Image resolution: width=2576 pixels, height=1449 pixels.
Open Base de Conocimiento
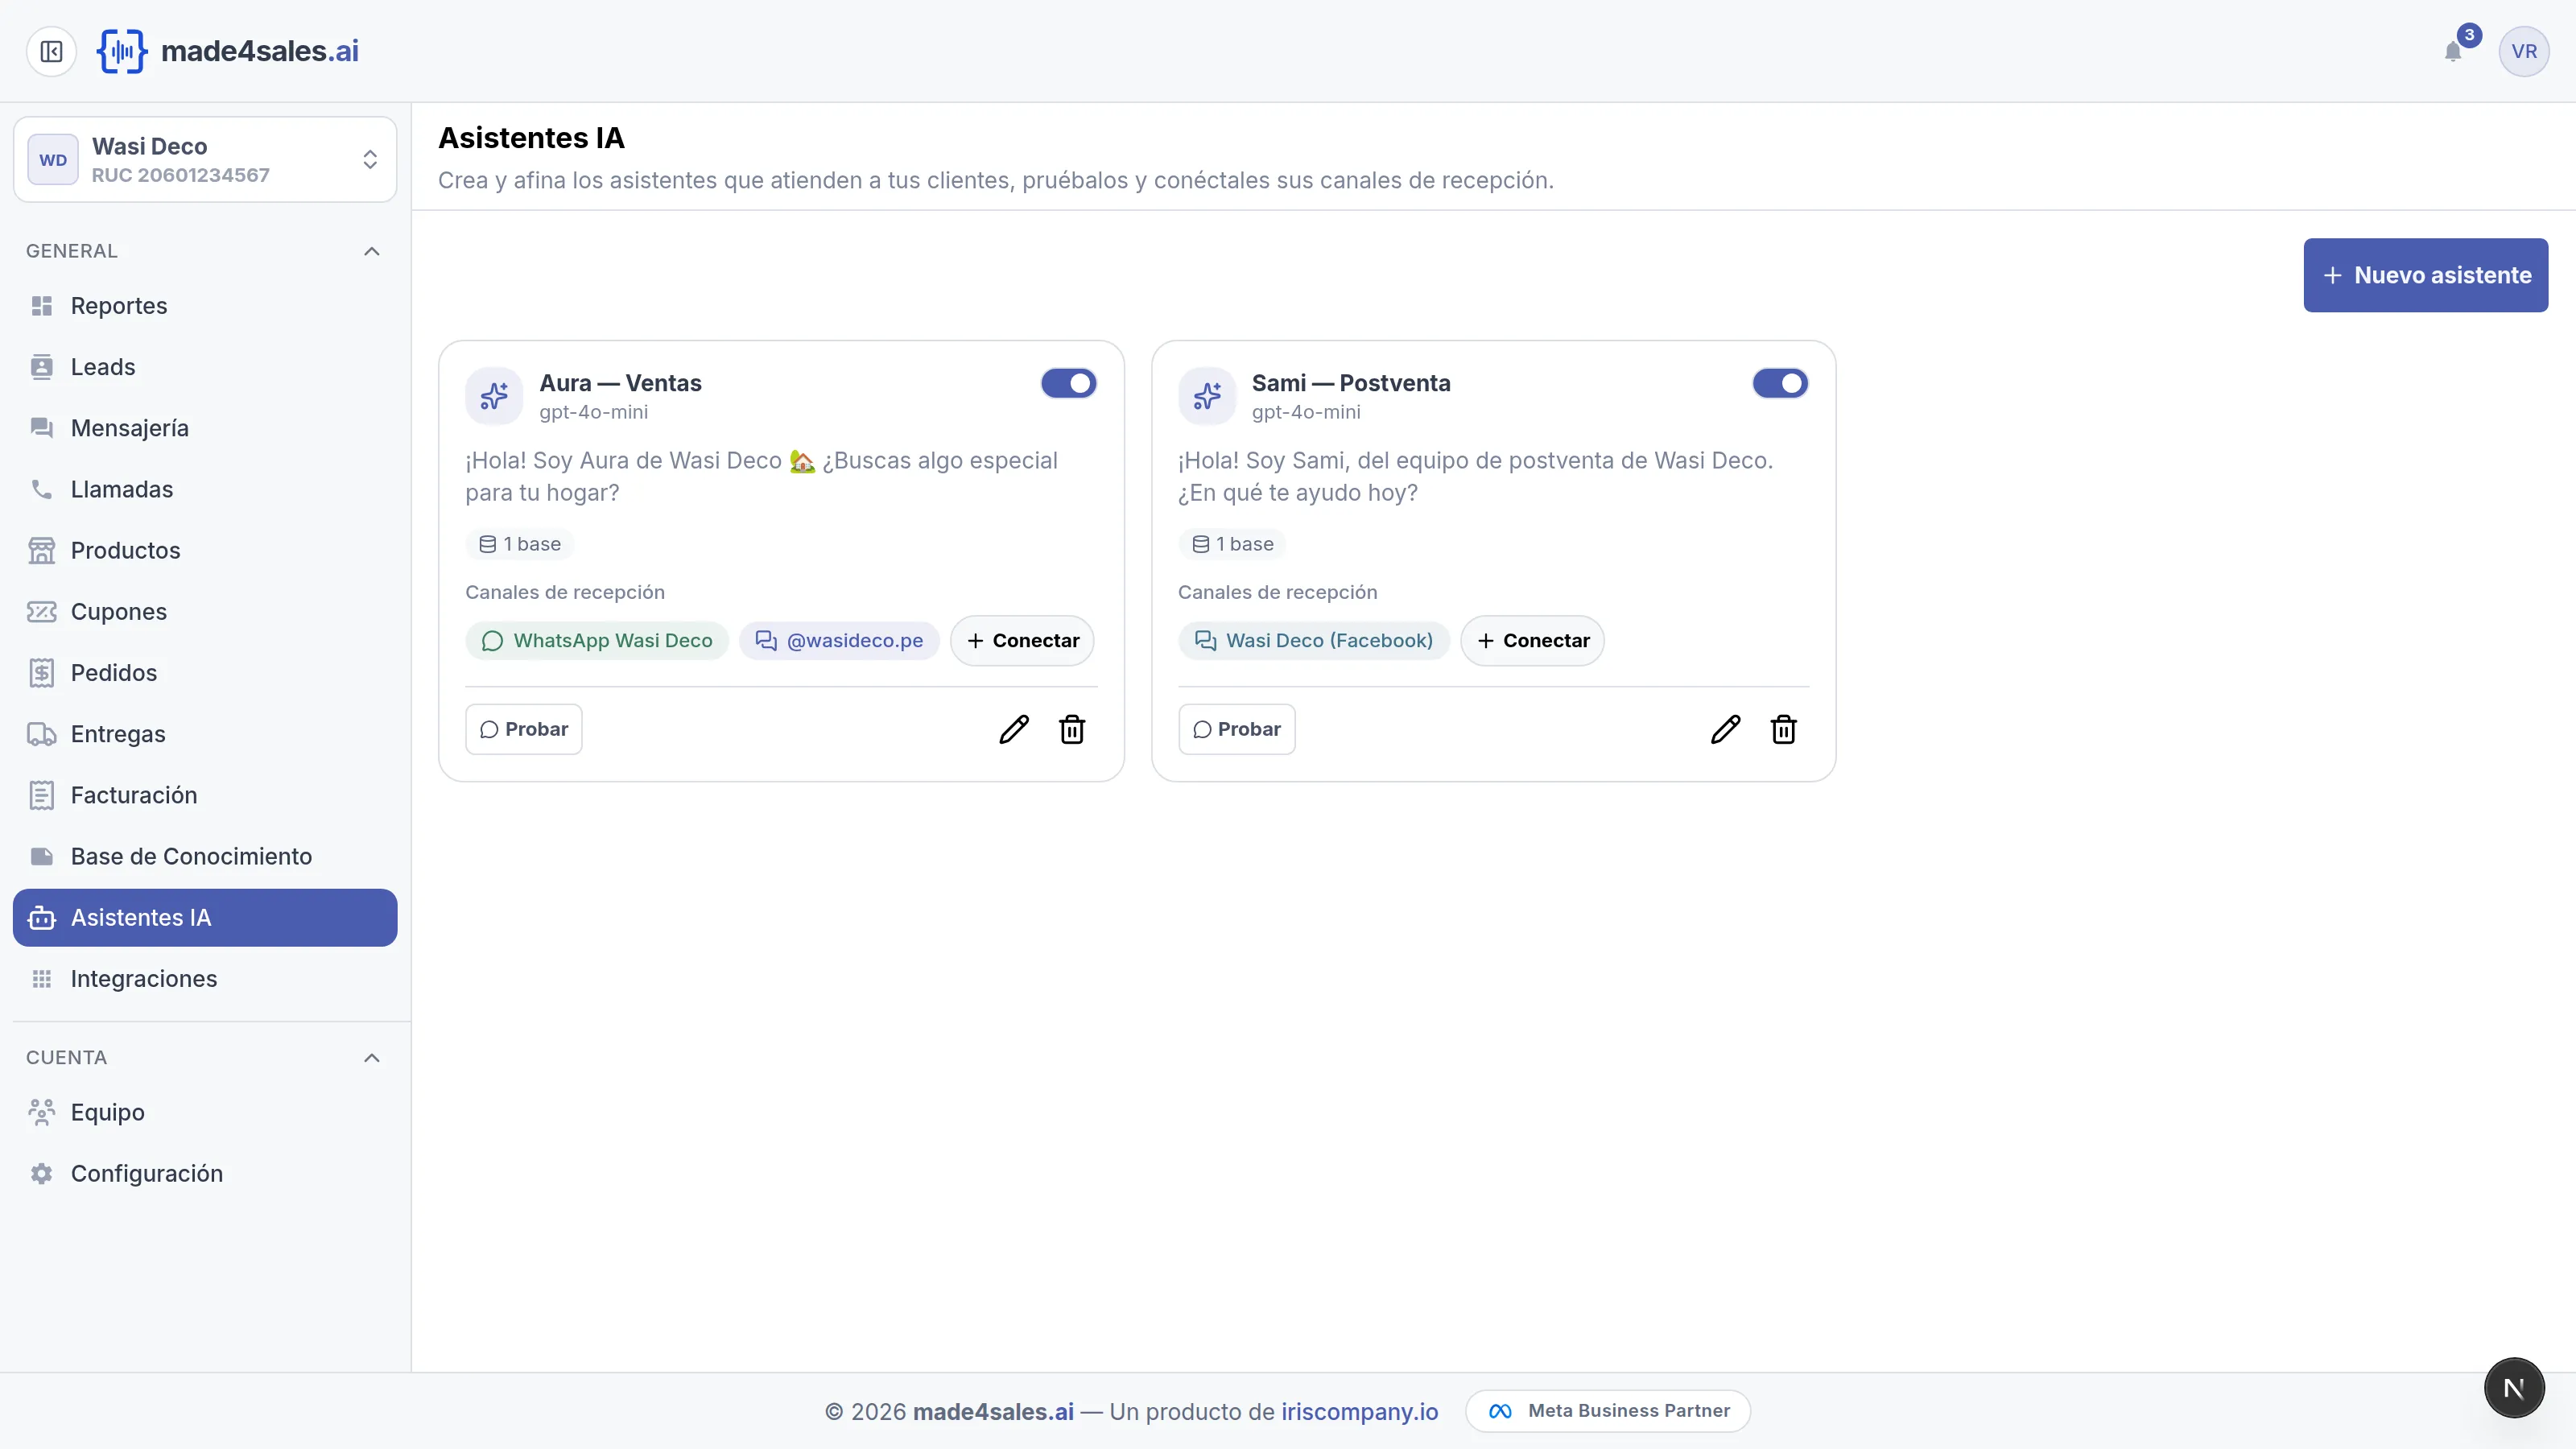(205, 856)
